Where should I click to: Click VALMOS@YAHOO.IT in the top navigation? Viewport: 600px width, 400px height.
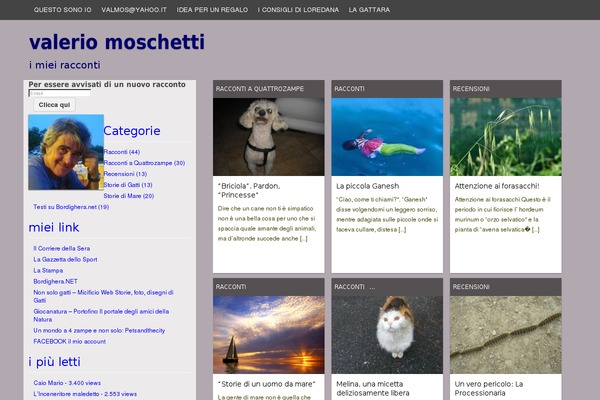tap(134, 10)
